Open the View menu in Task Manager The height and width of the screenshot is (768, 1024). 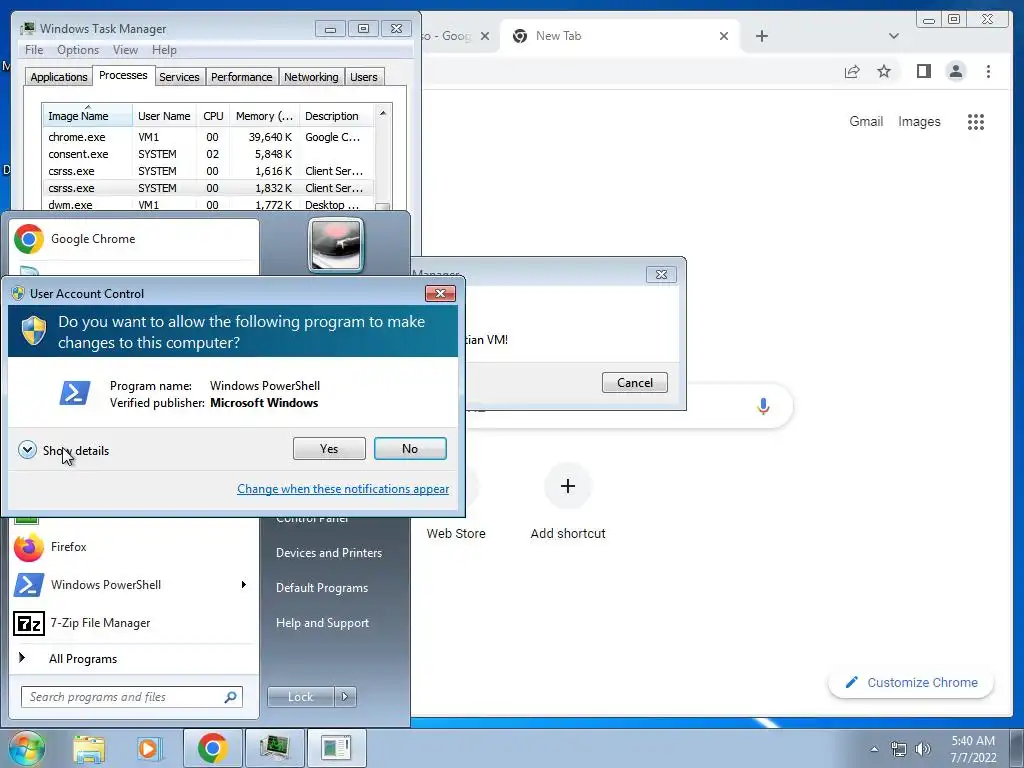(x=125, y=50)
